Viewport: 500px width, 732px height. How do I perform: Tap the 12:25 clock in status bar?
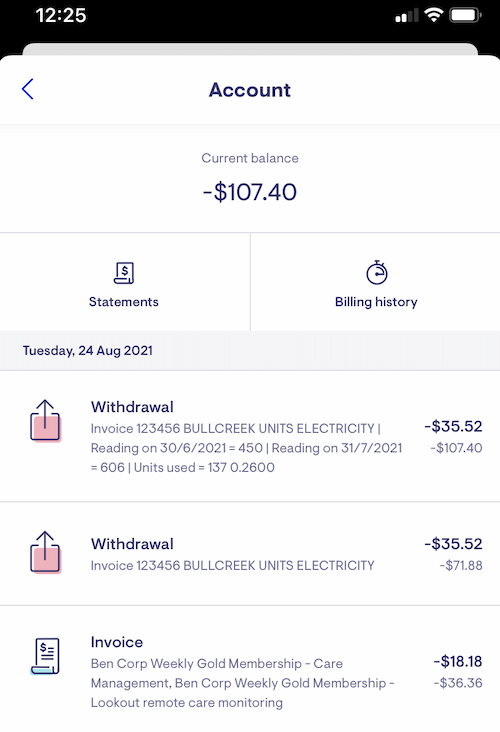[x=61, y=15]
